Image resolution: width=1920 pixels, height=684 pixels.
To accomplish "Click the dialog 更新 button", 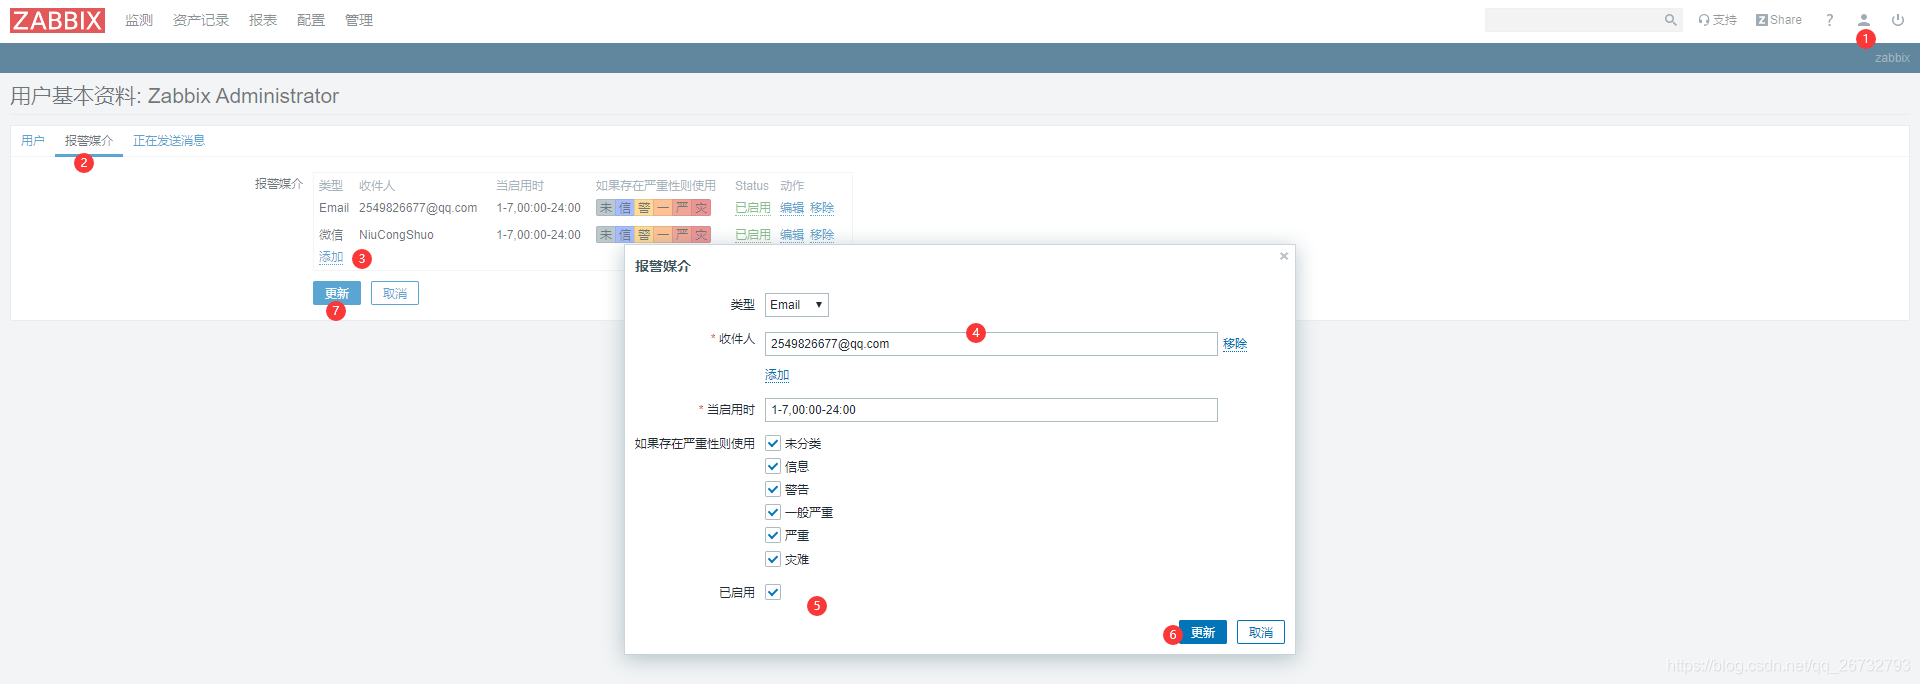I will click(x=1203, y=632).
